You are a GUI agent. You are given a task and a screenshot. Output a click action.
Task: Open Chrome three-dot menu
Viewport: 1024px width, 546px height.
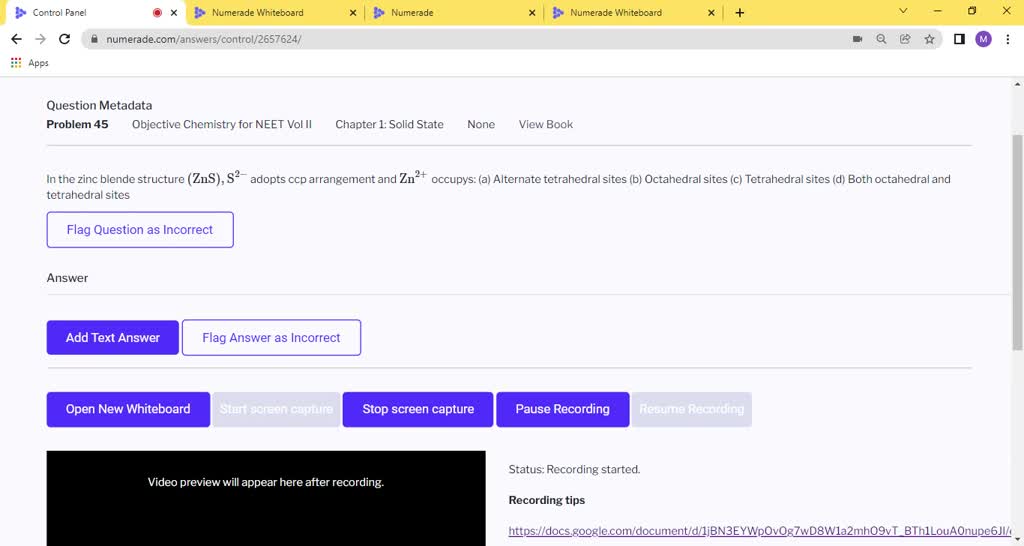(x=1007, y=39)
